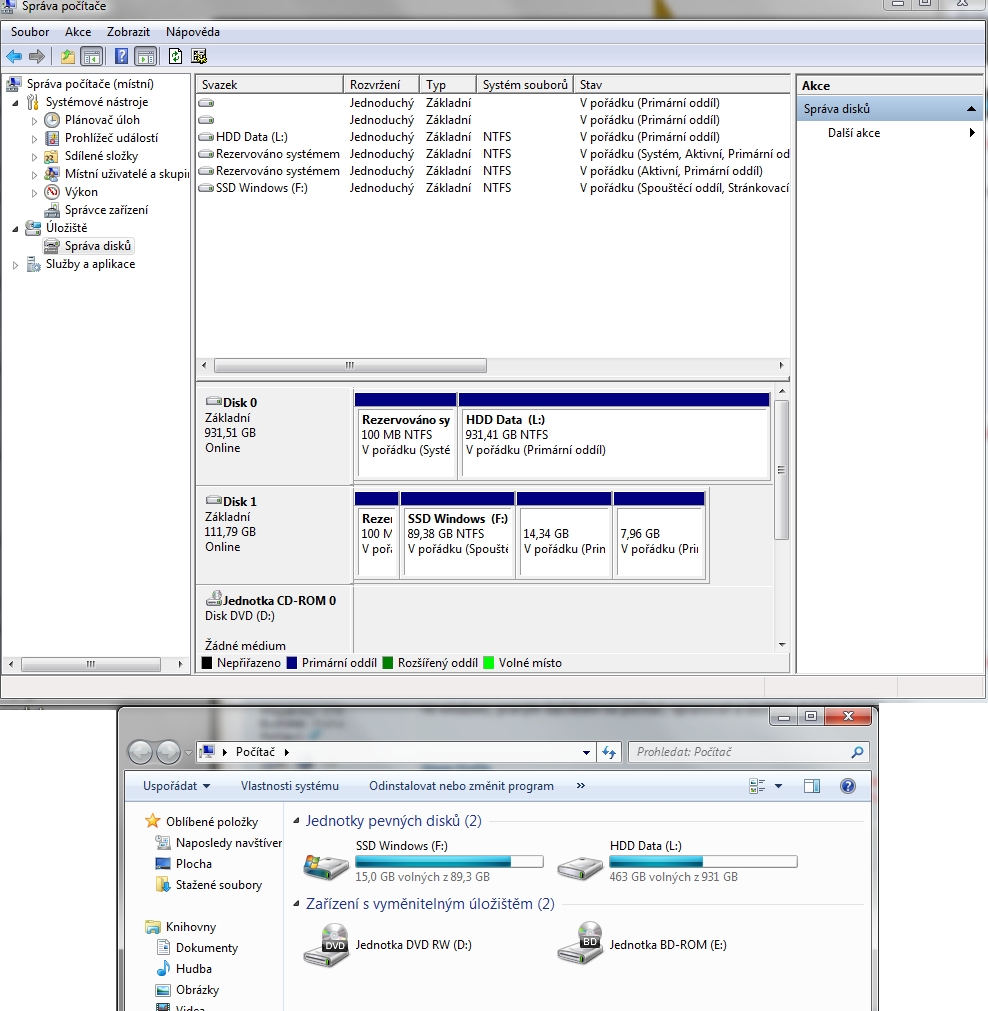Open the Jednotka BD-ROM (E:) drive icon

point(579,943)
